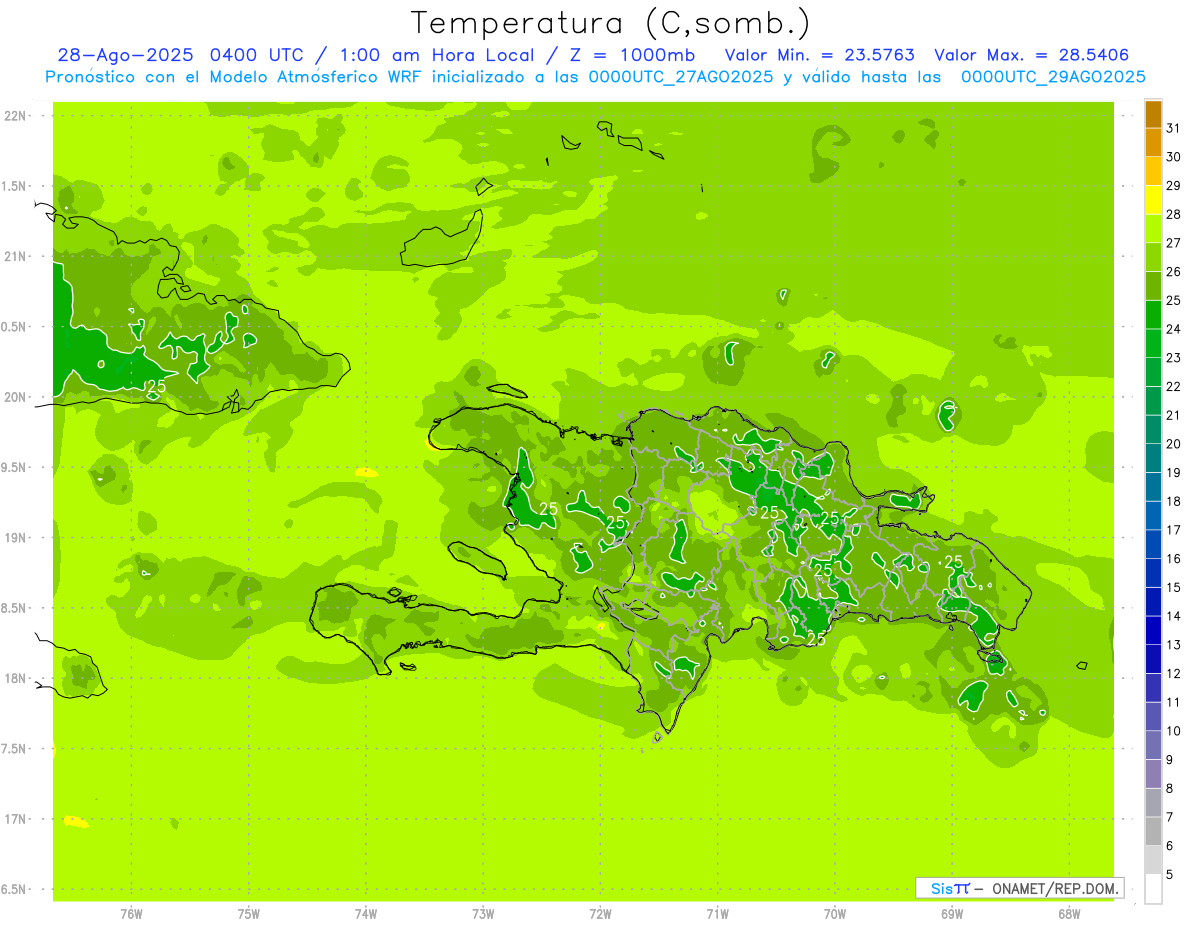Click the 72W longitude axis label
Screen dimensions: 1200x927
point(600,914)
